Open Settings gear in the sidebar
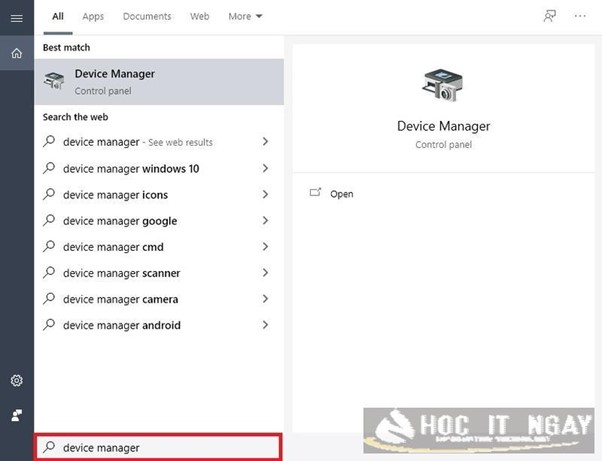 [17, 380]
